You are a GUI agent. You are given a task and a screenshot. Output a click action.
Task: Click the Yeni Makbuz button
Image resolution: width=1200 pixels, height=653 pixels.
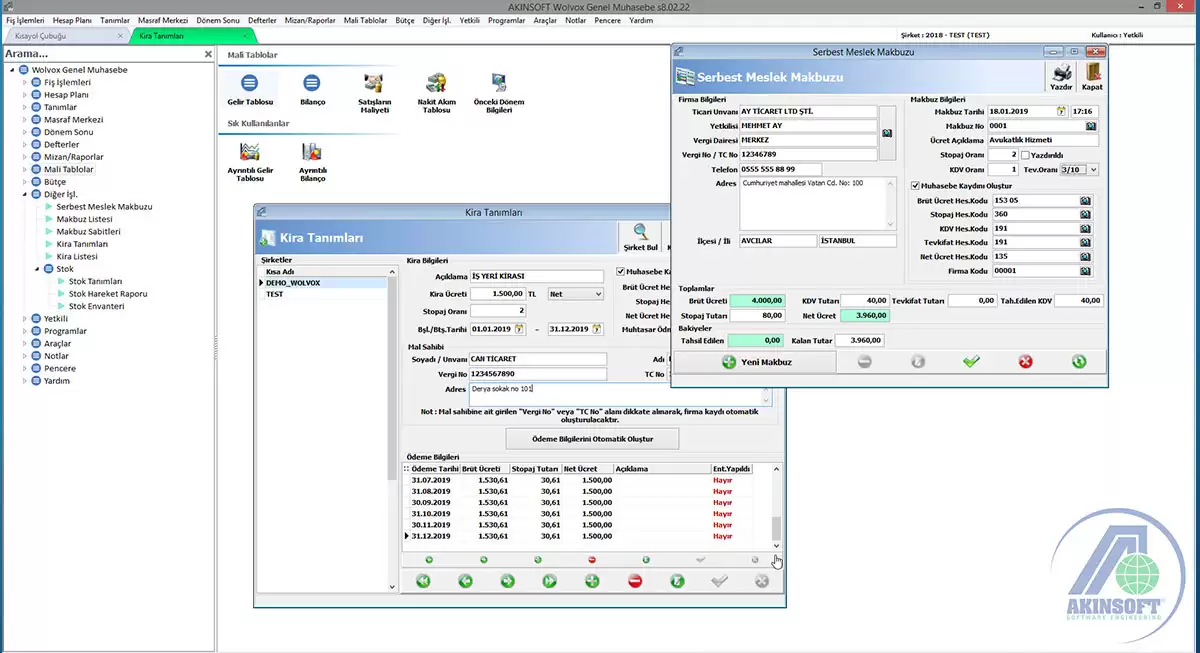[x=755, y=362]
